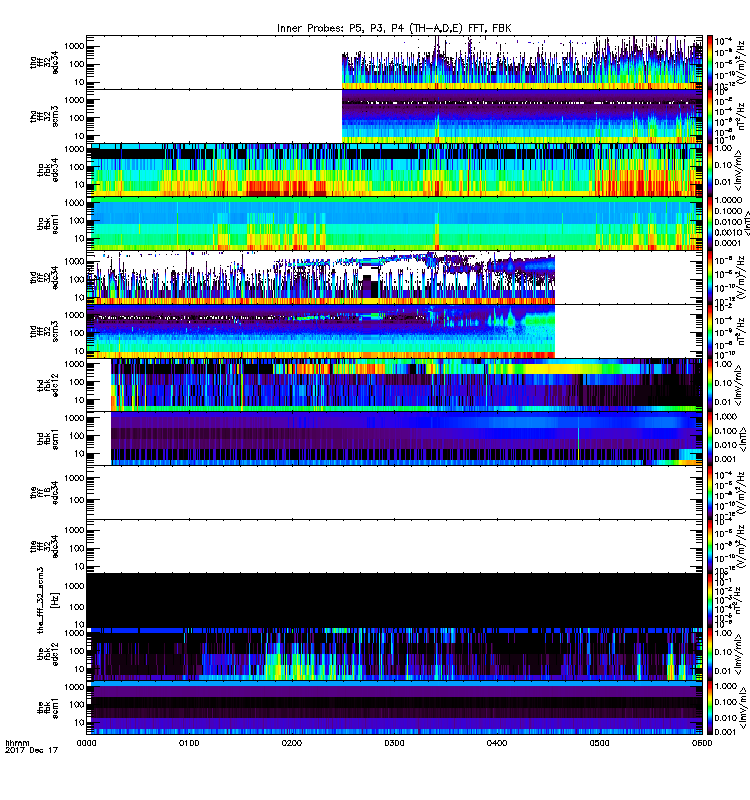Click the all-black the_fft_32_scm3 spectrogram panel
750x800 pixels.
pos(394,600)
